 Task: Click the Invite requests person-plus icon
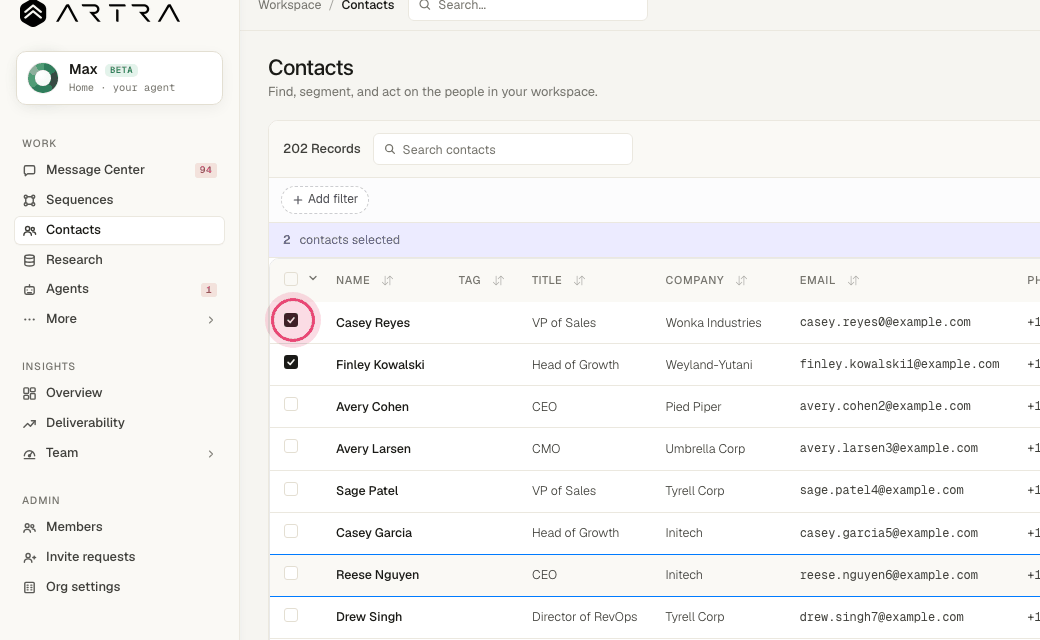point(29,558)
